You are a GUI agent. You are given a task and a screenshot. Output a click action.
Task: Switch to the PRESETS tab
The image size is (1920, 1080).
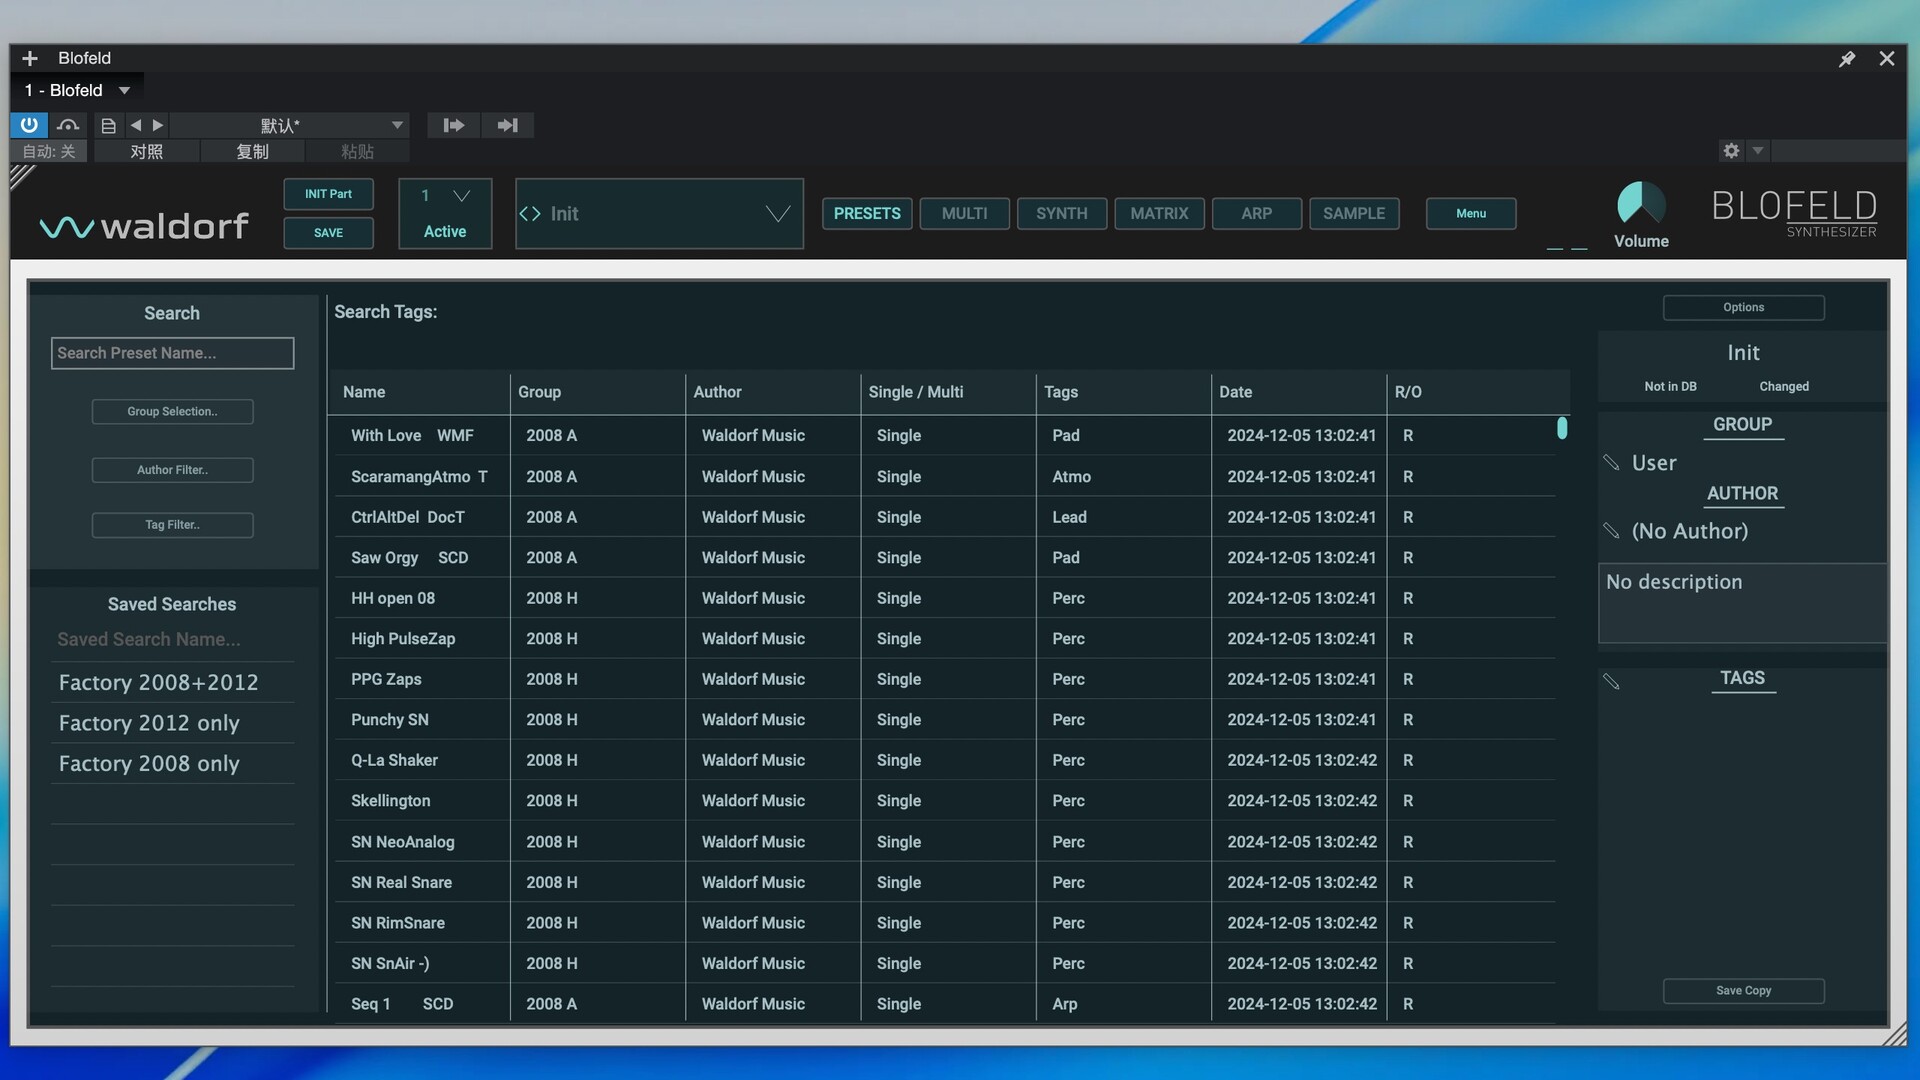[x=867, y=214]
